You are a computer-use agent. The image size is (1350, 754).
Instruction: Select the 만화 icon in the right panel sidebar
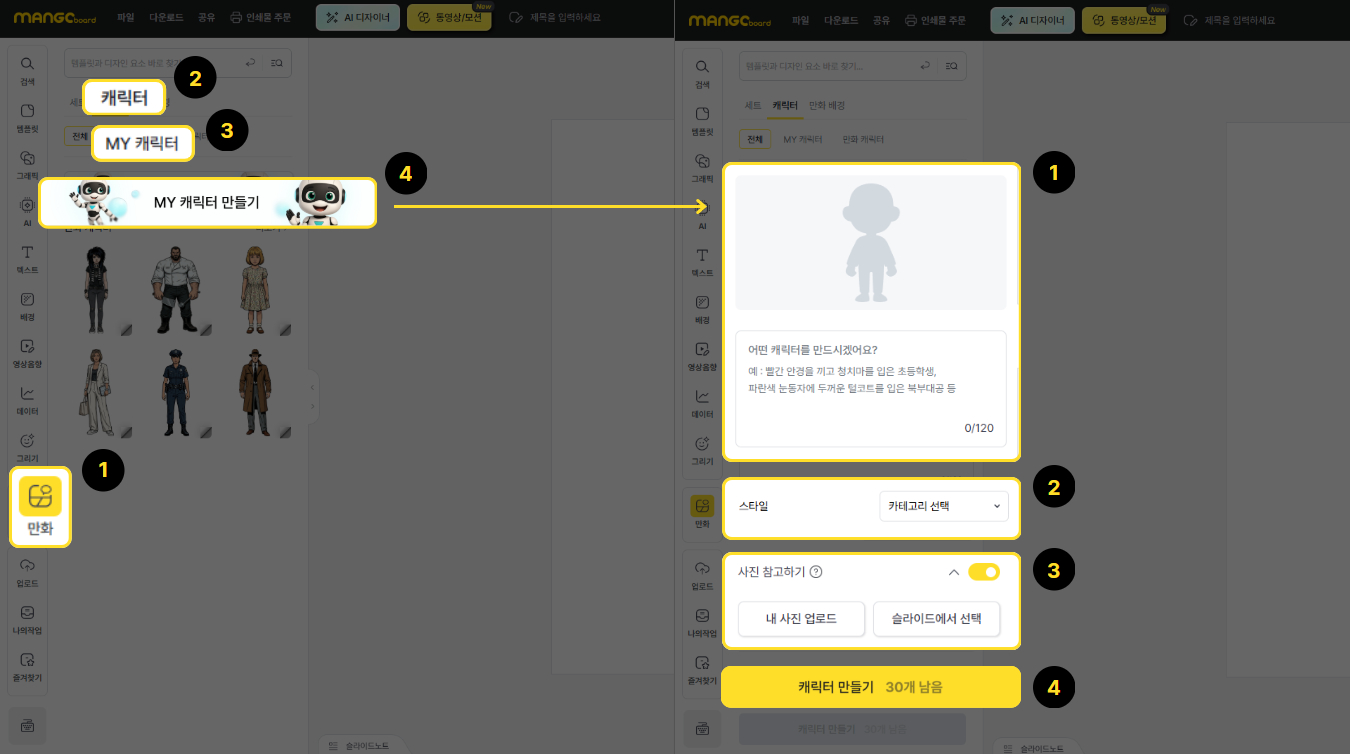click(x=702, y=511)
